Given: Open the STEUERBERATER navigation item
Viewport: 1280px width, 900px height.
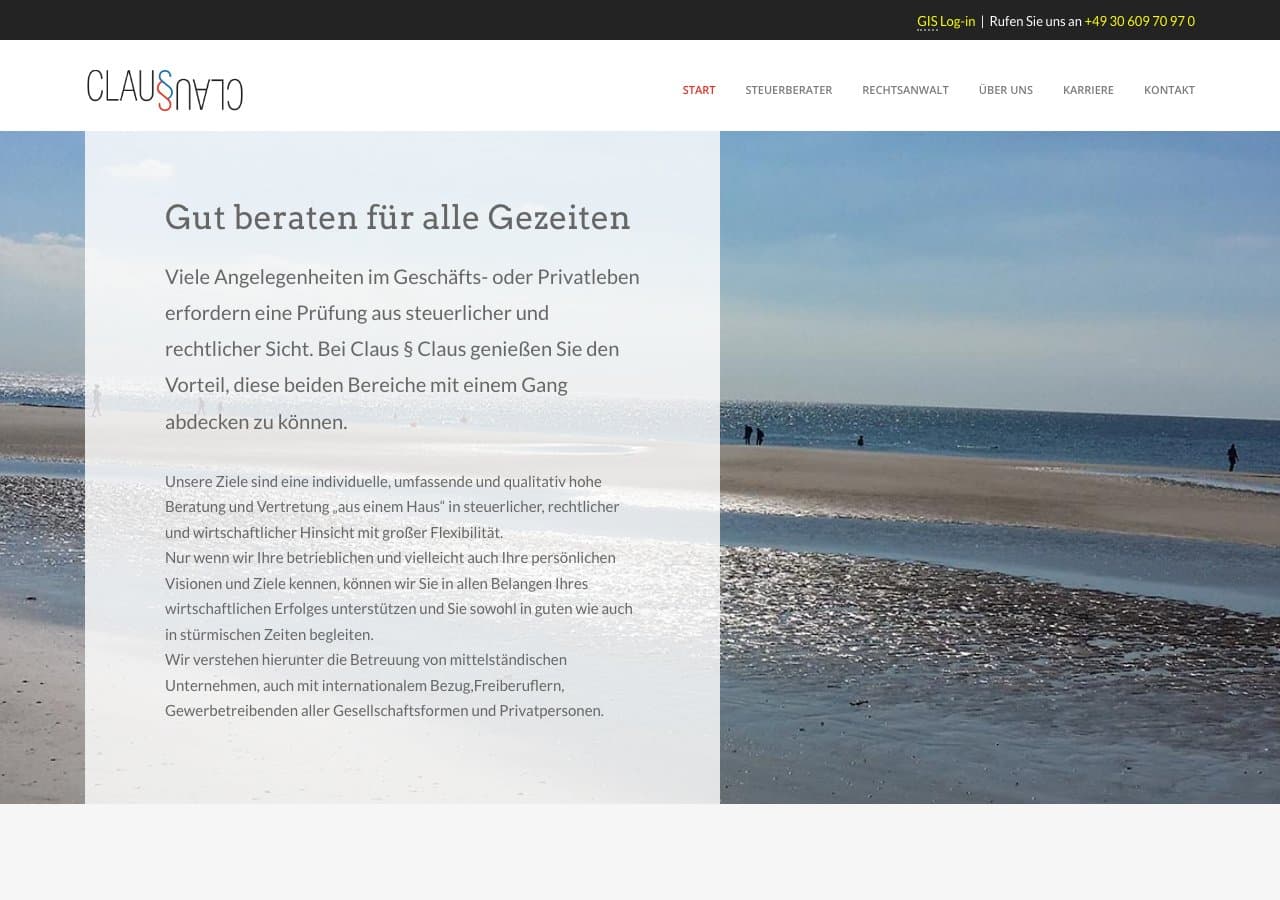Looking at the screenshot, I should (x=788, y=90).
